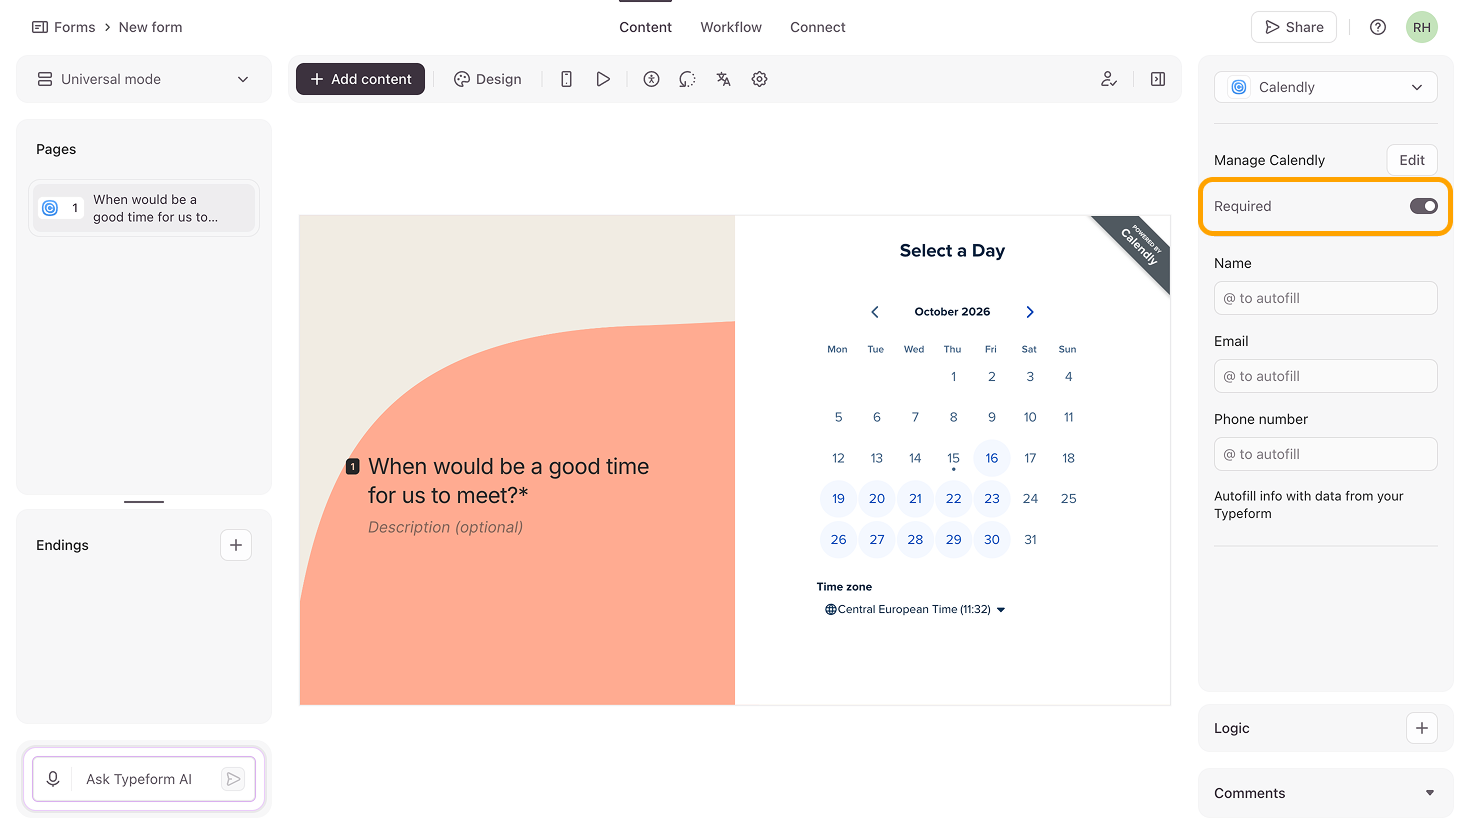
Task: Go to previous month in calendar
Action: point(875,312)
